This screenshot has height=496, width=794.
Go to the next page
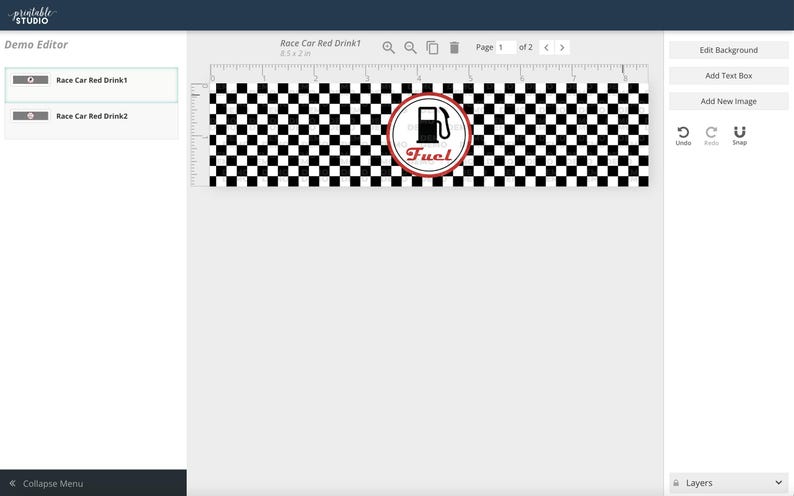[x=562, y=48]
